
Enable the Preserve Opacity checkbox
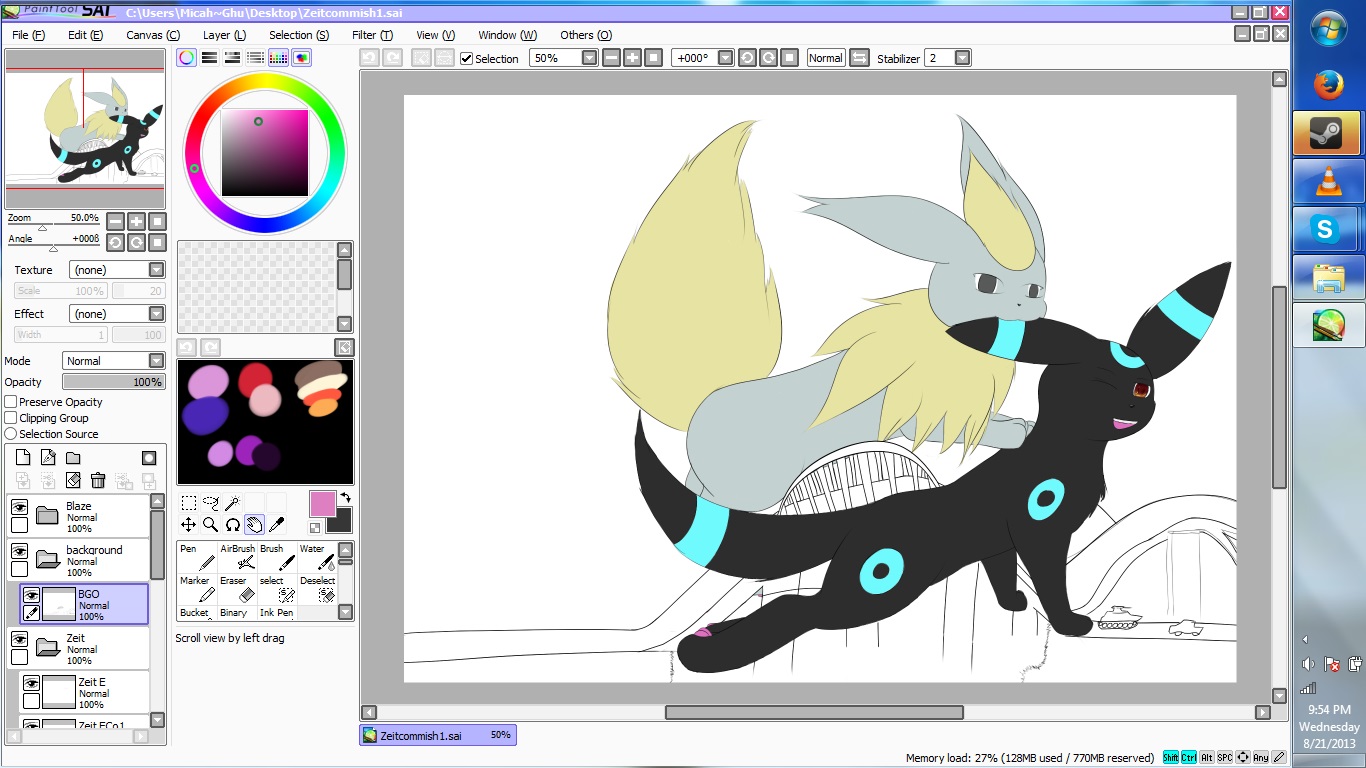pos(11,402)
